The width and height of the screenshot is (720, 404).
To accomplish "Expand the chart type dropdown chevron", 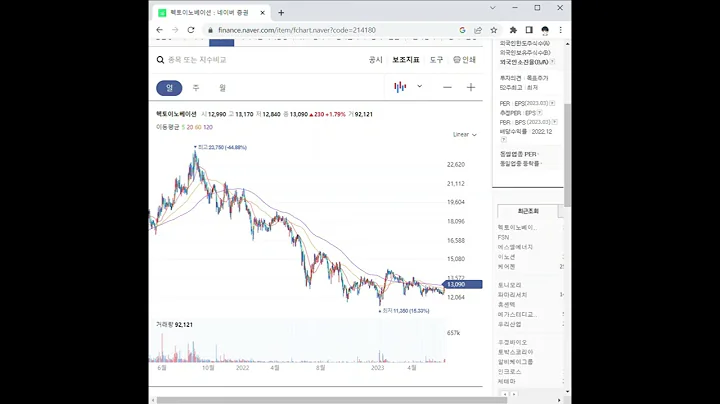I will (419, 86).
